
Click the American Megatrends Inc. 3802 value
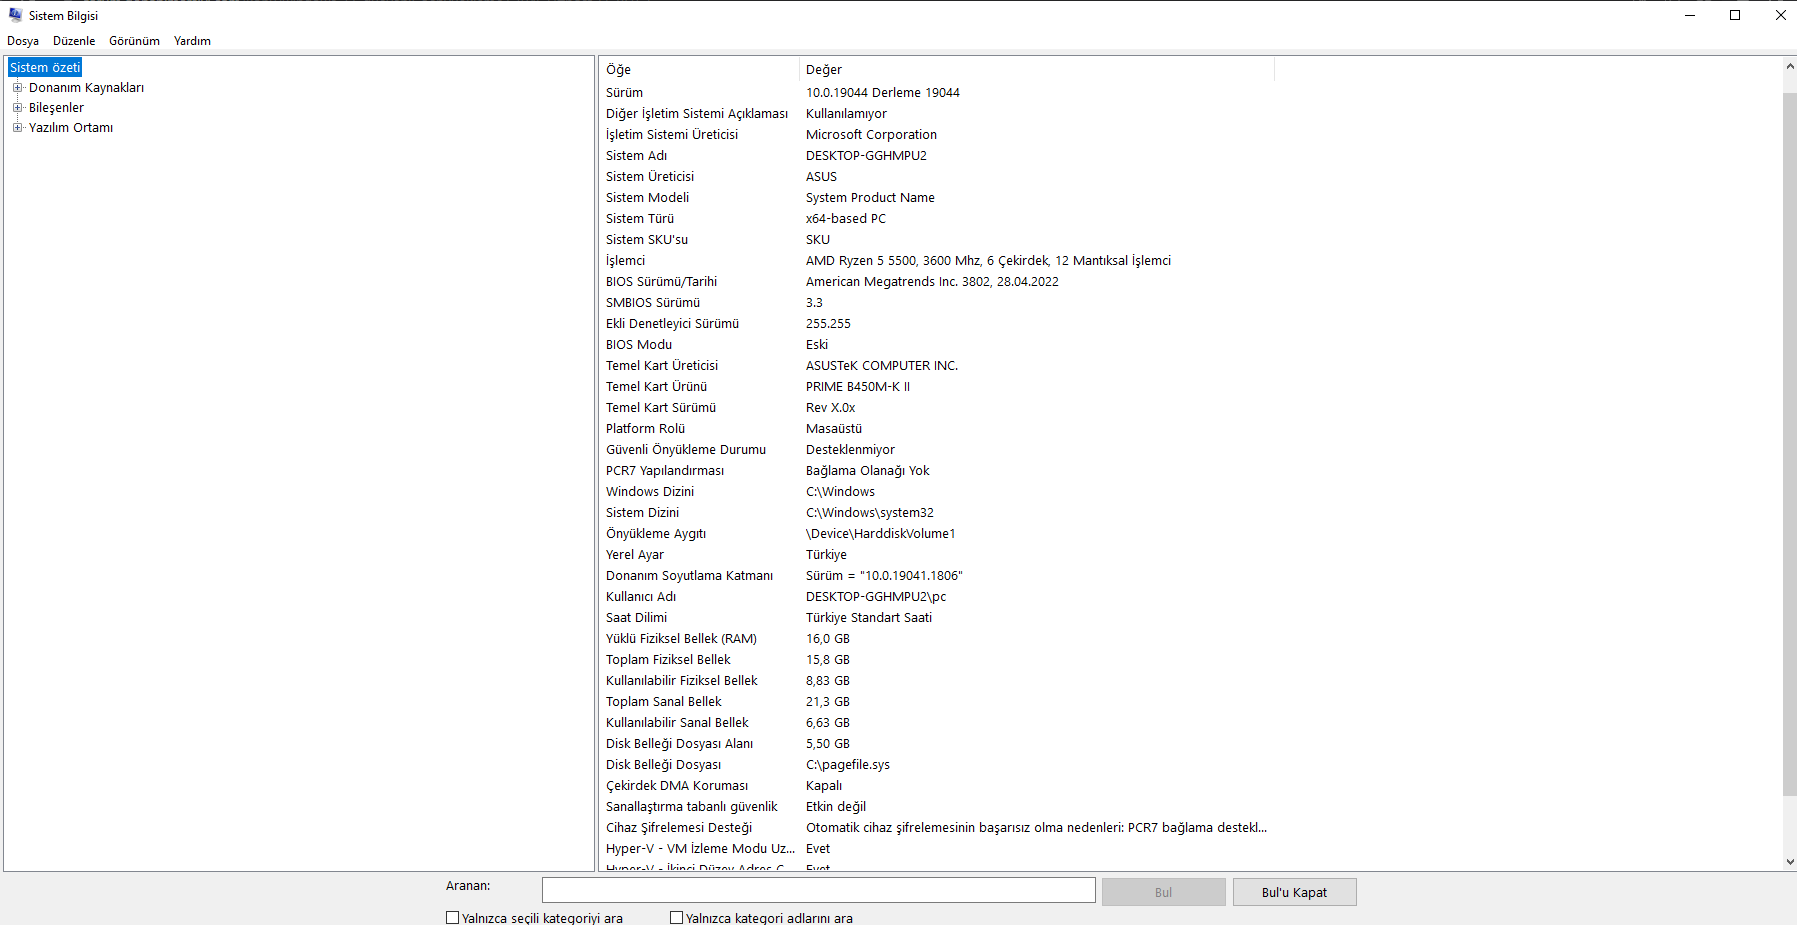click(x=932, y=282)
